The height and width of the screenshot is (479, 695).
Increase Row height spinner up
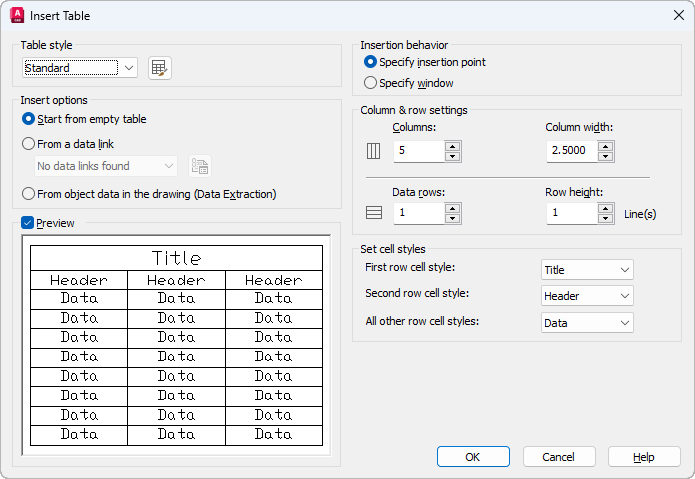(x=605, y=208)
